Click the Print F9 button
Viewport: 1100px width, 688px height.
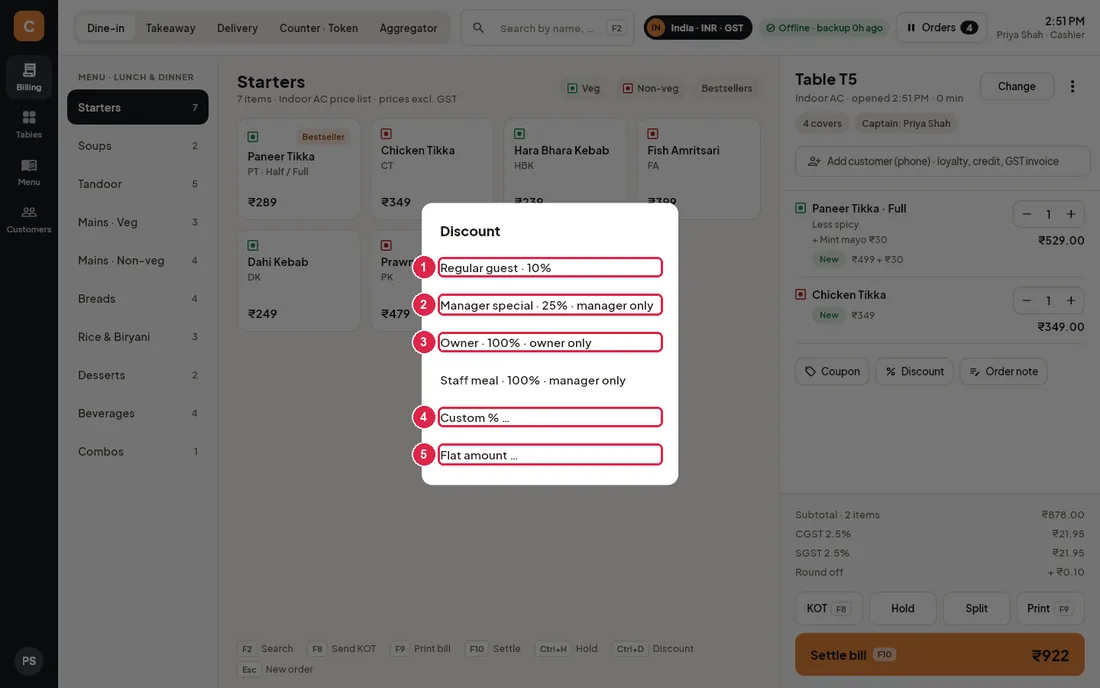1050,608
